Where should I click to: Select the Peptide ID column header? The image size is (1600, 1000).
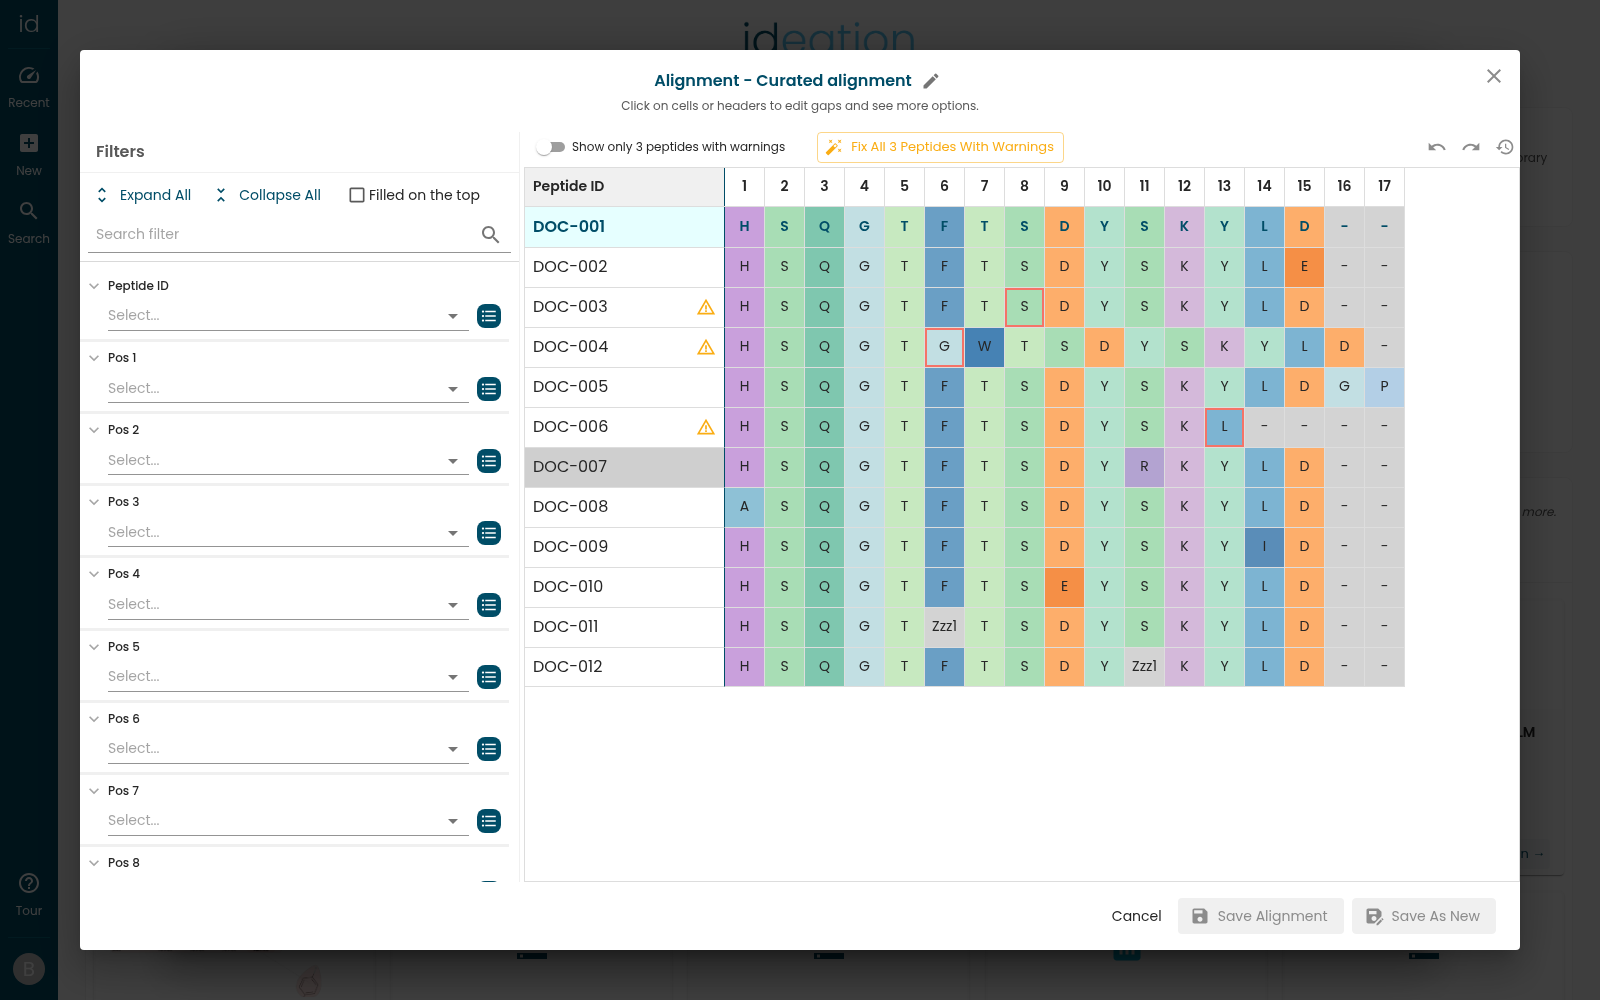(x=624, y=187)
